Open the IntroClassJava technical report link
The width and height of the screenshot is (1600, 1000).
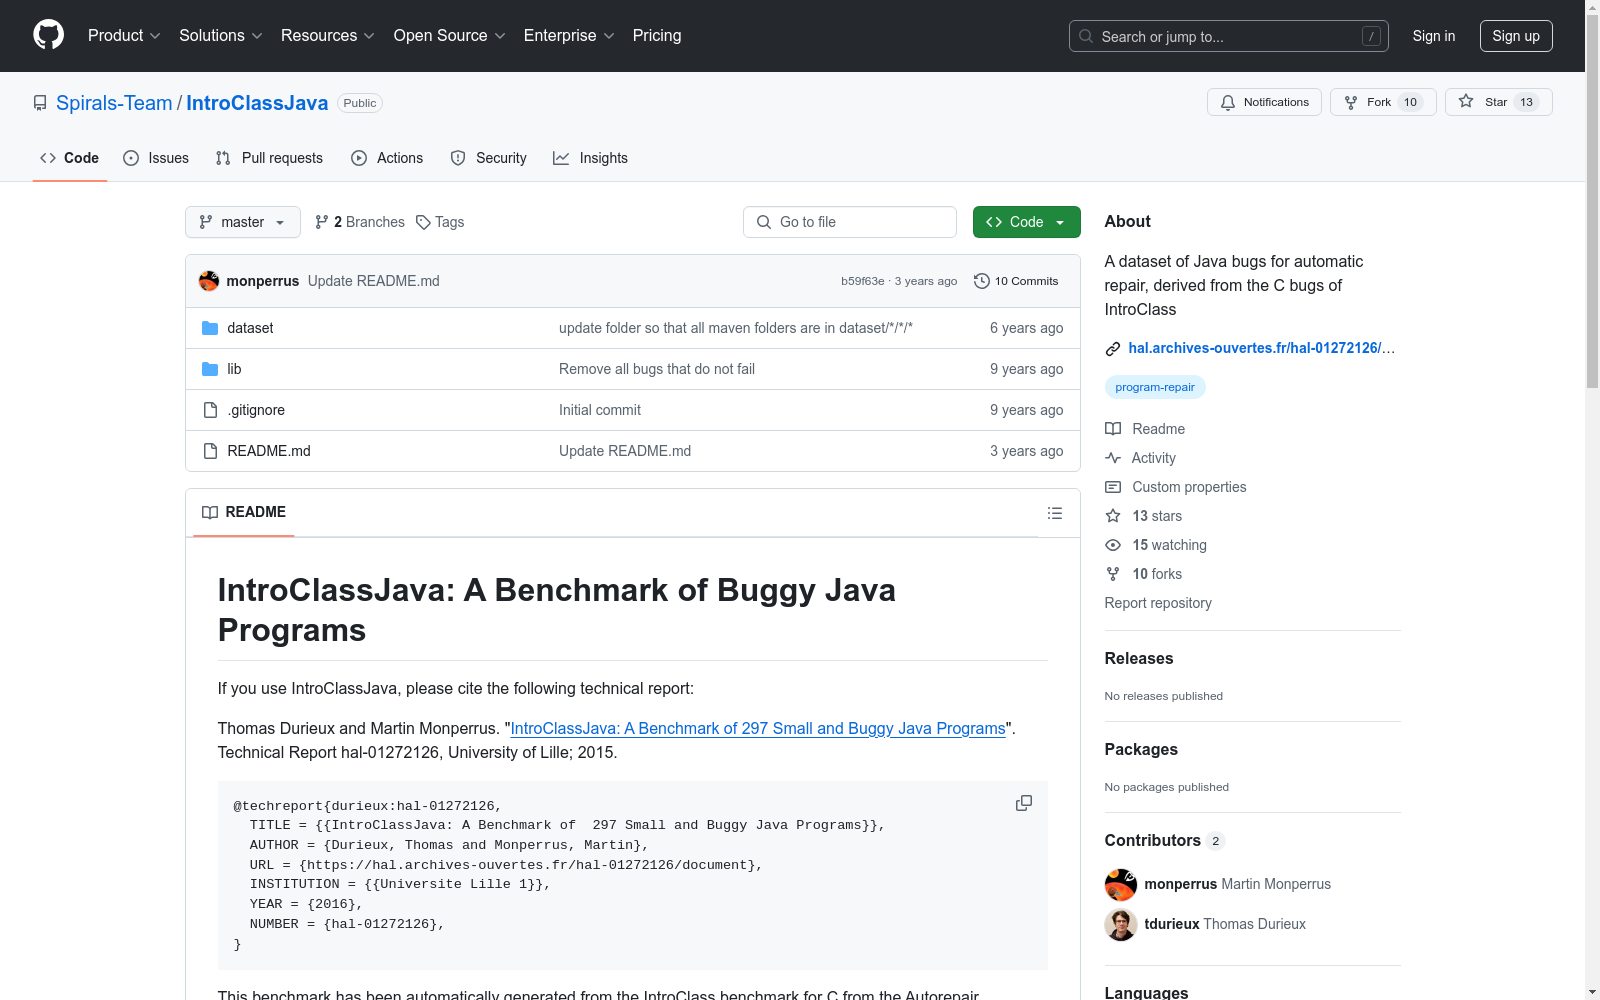tap(758, 728)
